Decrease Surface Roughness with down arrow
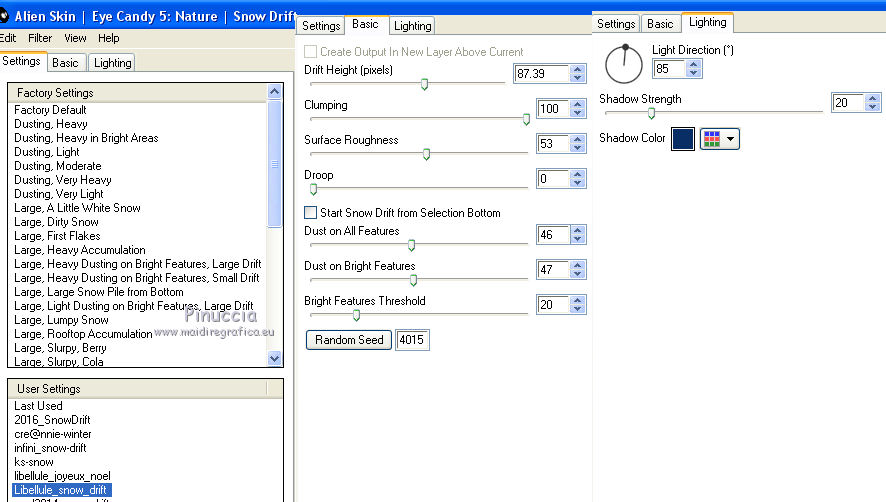 (x=577, y=148)
